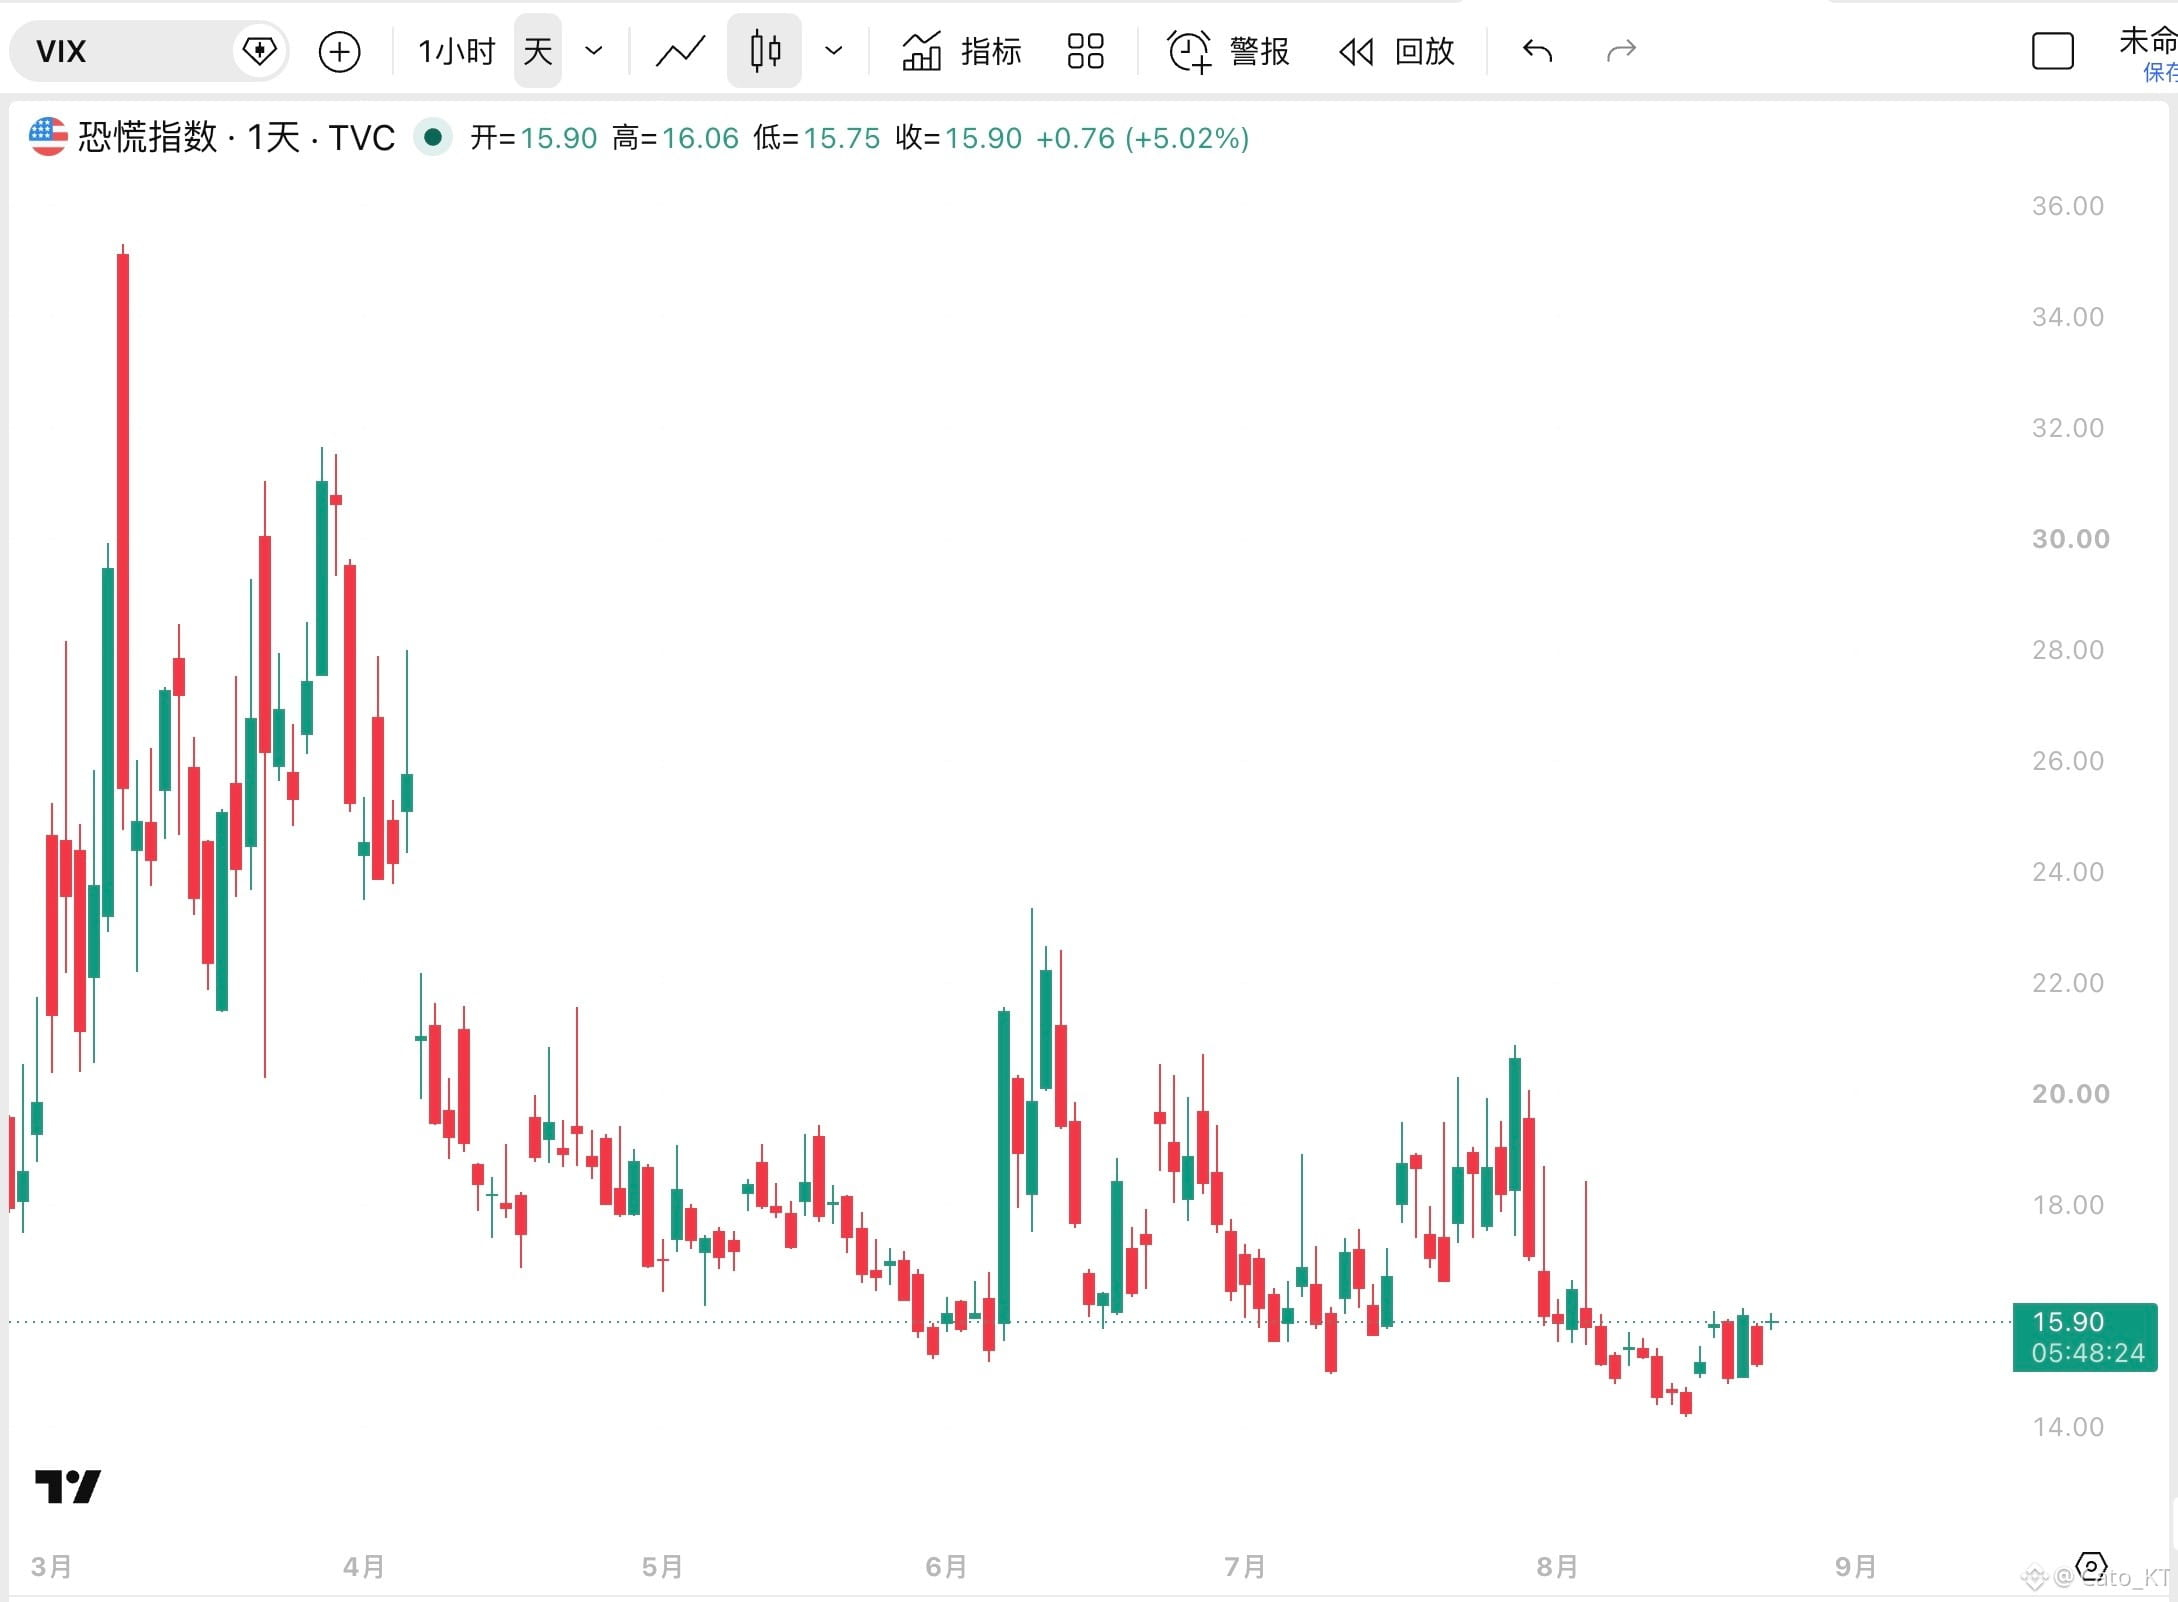The width and height of the screenshot is (2178, 1602).
Task: Expand the chart style dropdown chevron
Action: click(833, 51)
